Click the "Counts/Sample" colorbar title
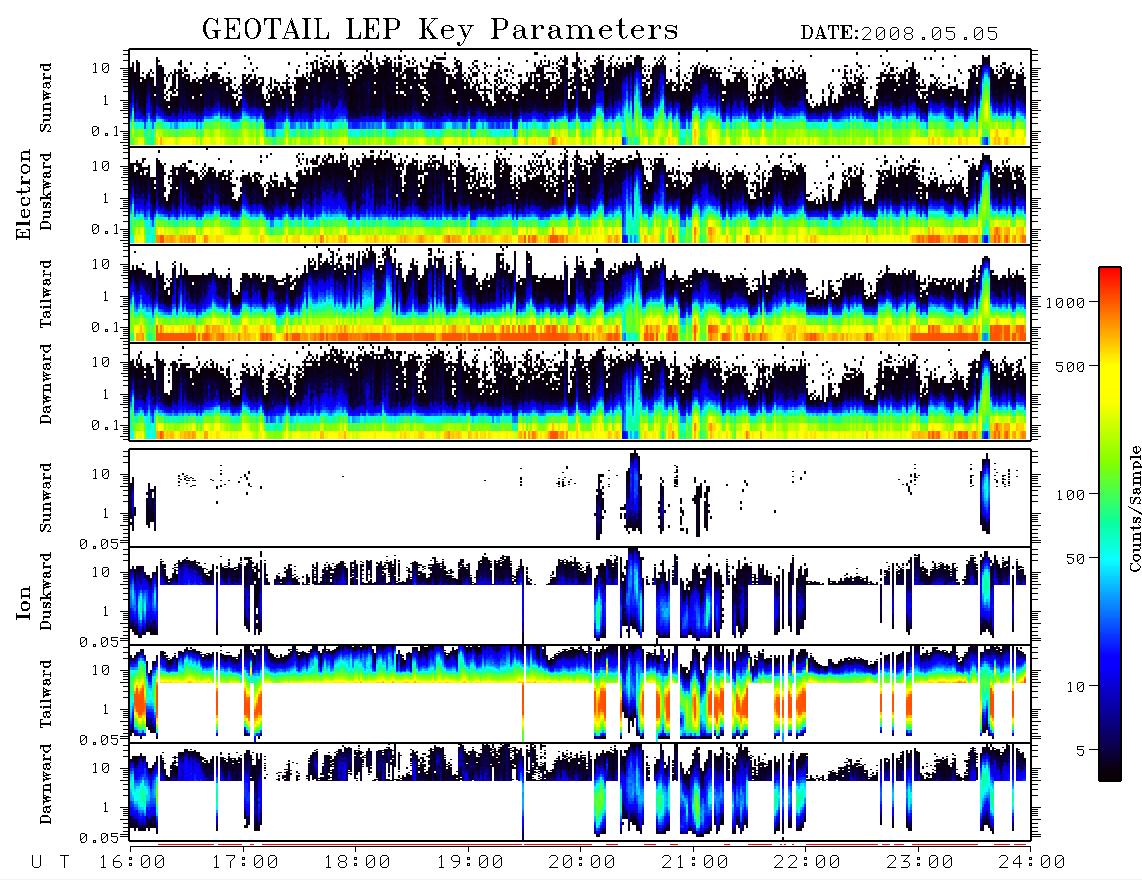1142x880 pixels. [x=1134, y=508]
